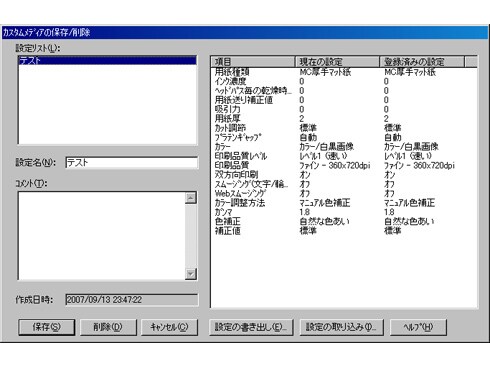This screenshot has width=490, height=368.
Task: Open help with ヘルプ(H) button
Action: 418,327
